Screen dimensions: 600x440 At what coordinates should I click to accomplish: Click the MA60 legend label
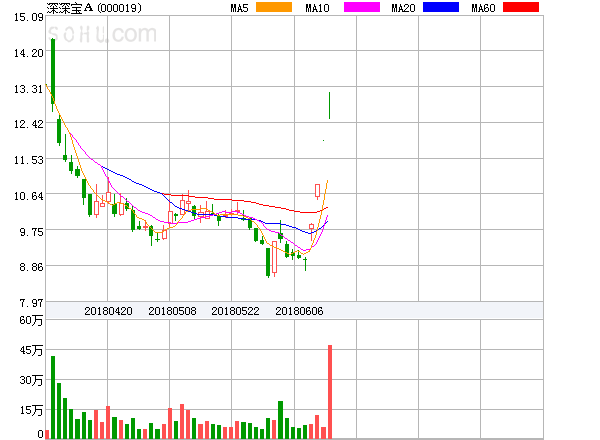[x=483, y=8]
